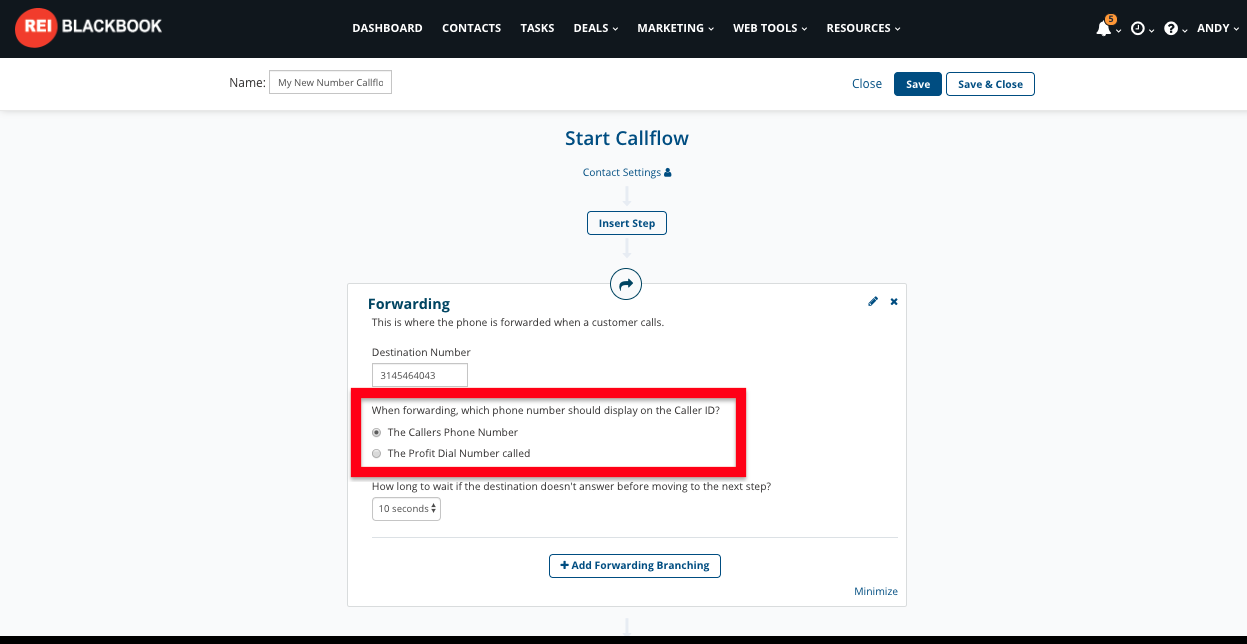The height and width of the screenshot is (644, 1247).
Task: Open the Contact Settings link
Action: tap(622, 172)
